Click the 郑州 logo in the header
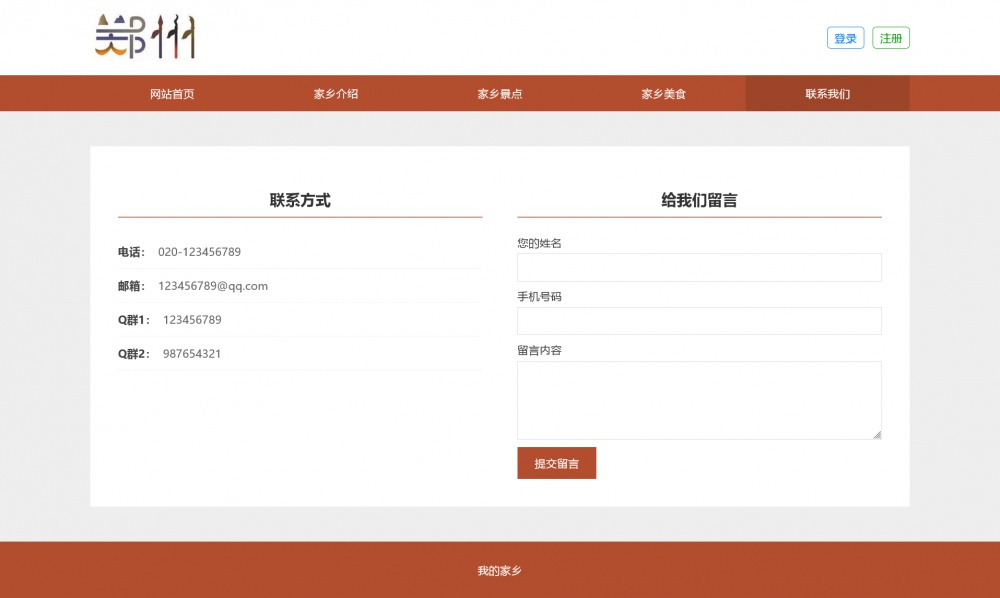 pos(145,37)
